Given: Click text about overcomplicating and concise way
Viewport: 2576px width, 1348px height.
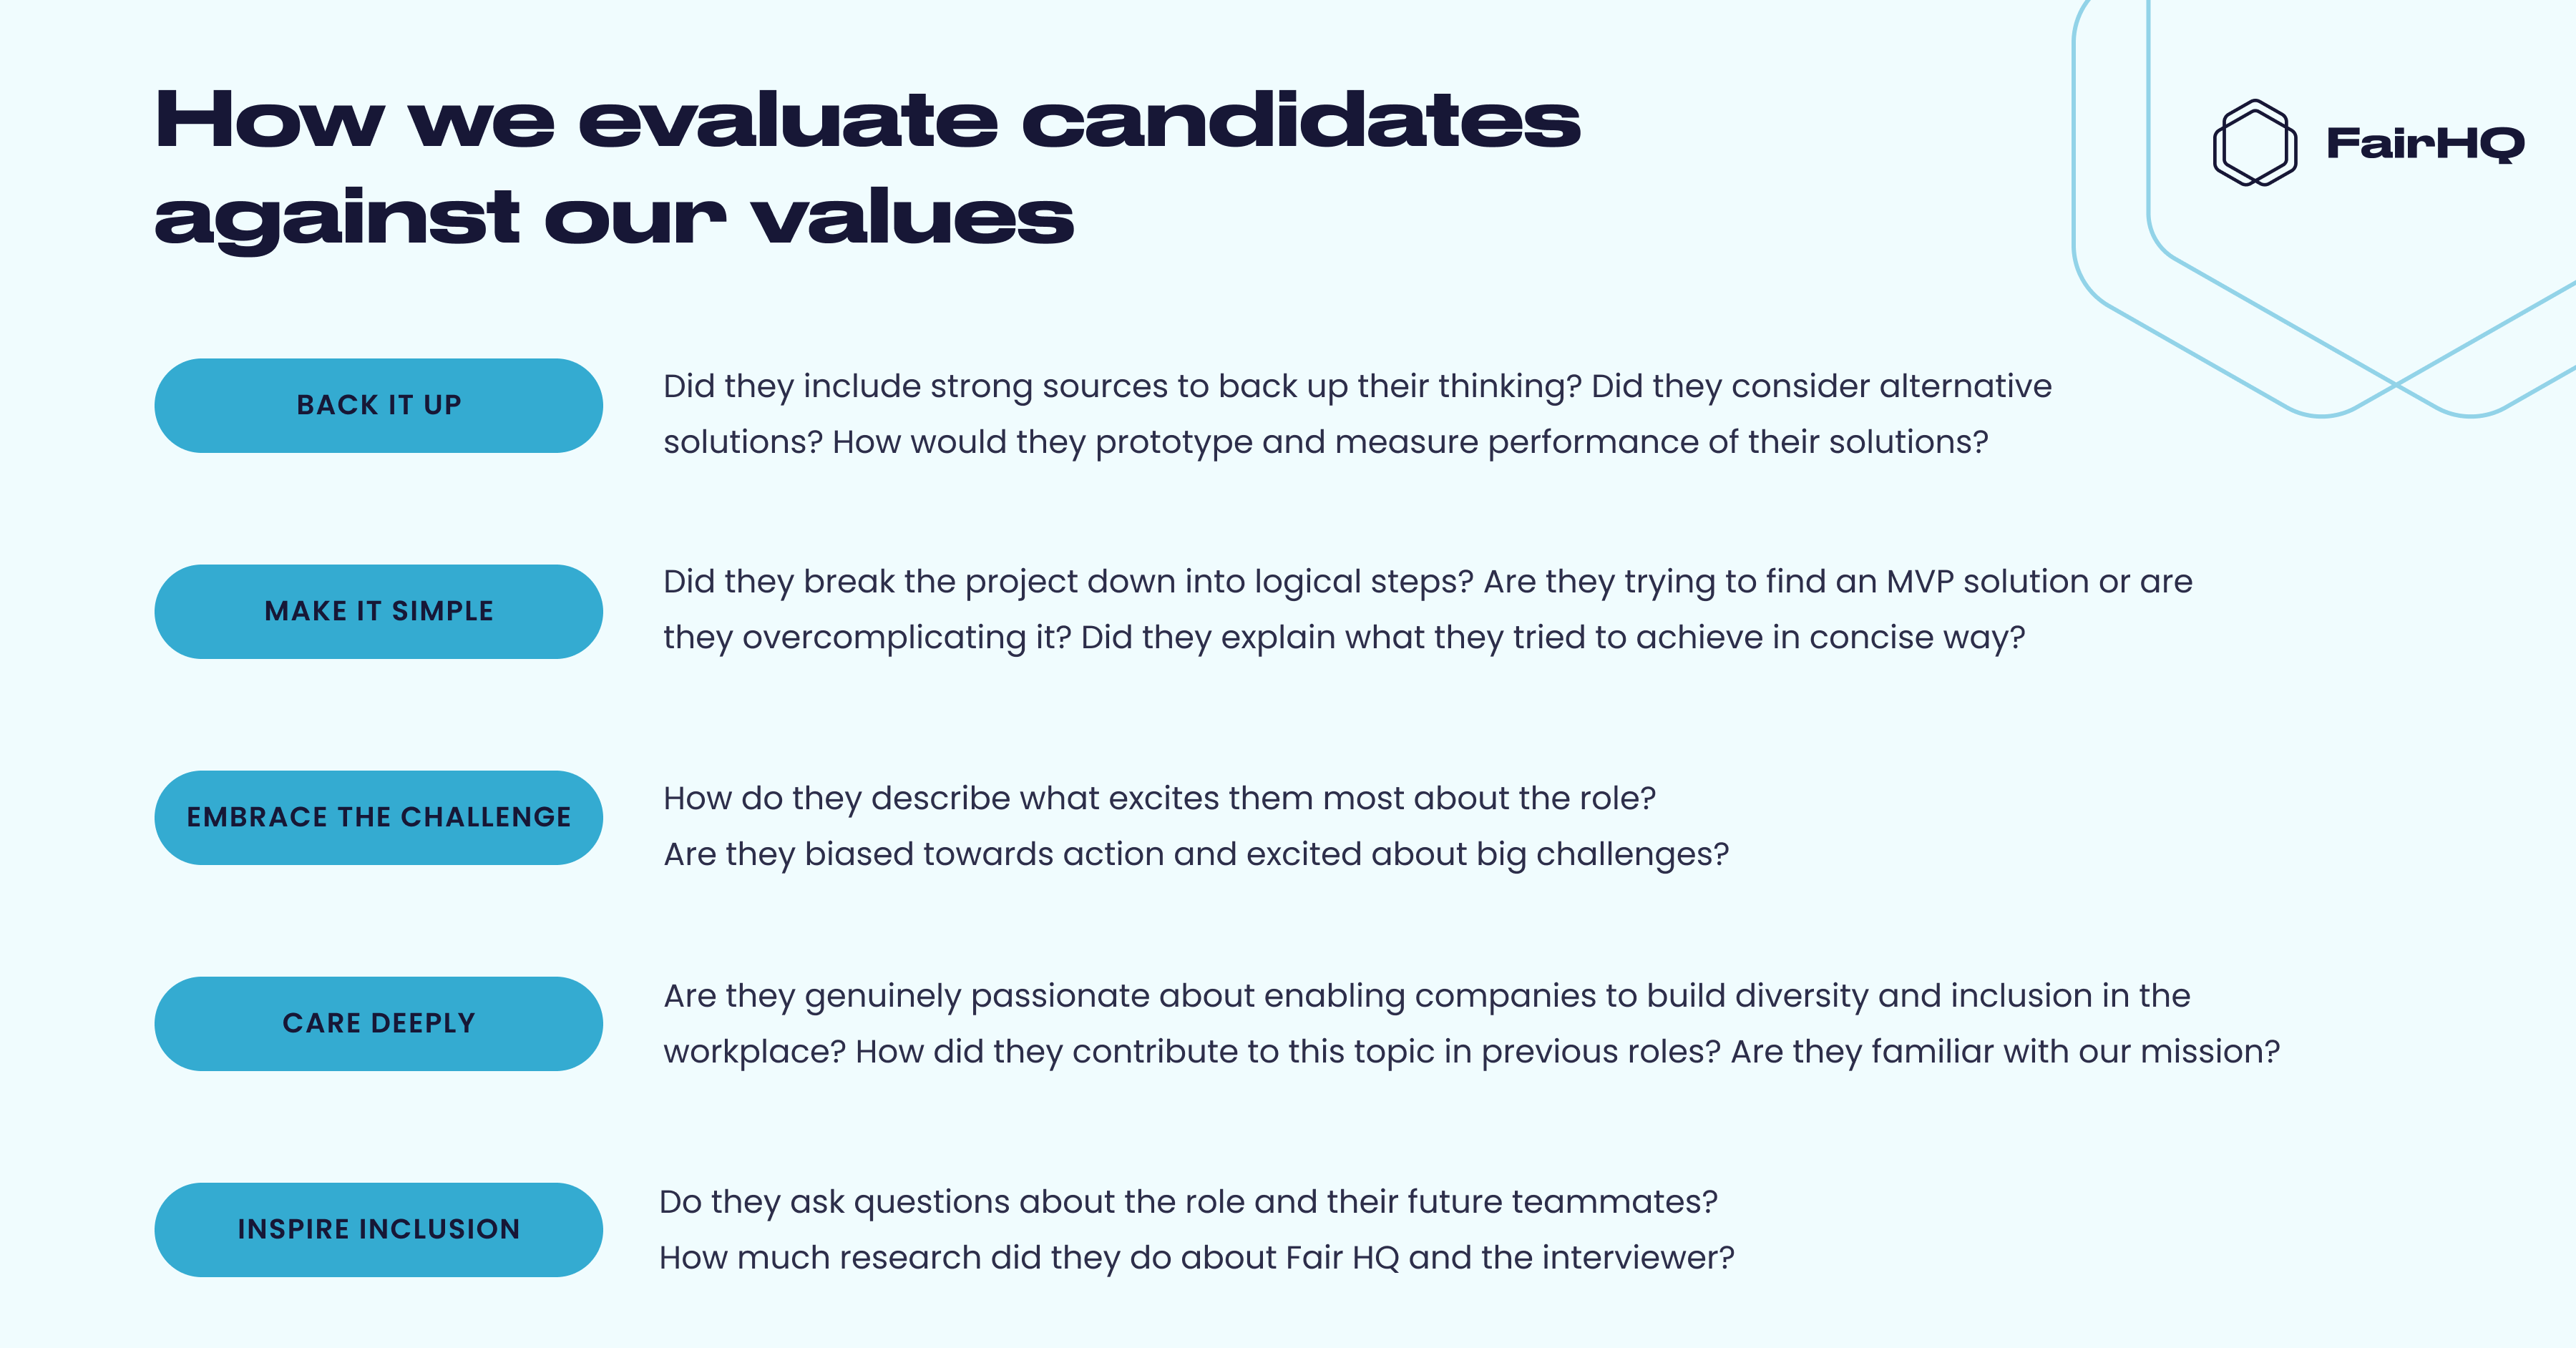Looking at the screenshot, I should point(1344,637).
